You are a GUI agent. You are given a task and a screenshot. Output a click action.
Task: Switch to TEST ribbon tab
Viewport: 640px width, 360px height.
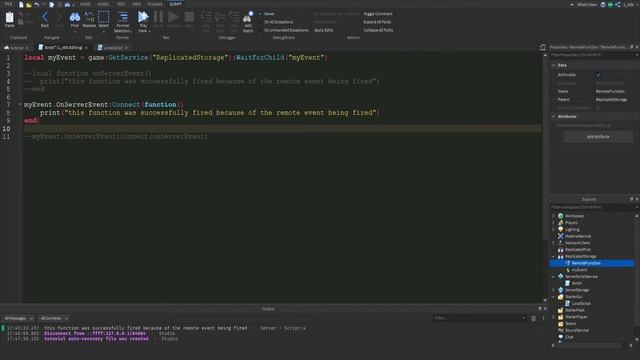(x=121, y=4)
